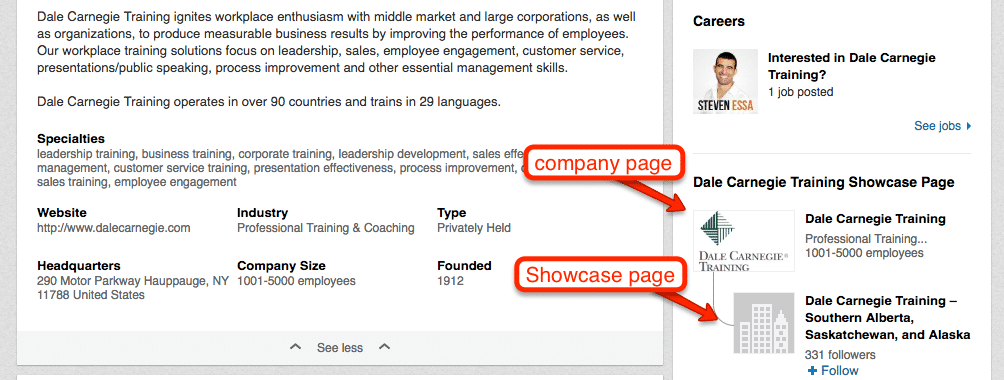Open the Dale Carnegie Training company page link
This screenshot has height=380, width=1004.
click(875, 219)
